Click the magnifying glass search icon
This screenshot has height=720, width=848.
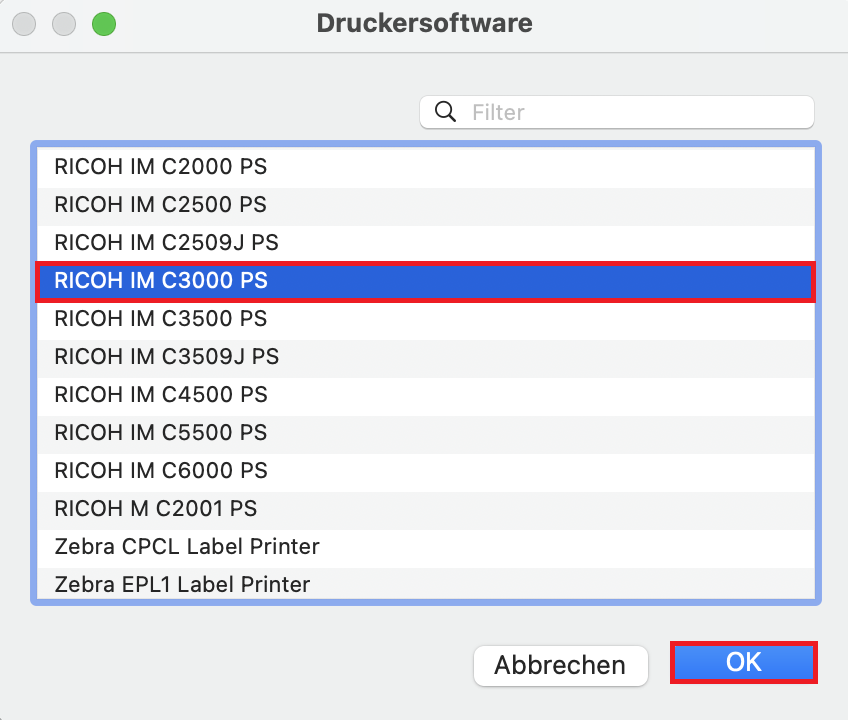(x=446, y=112)
